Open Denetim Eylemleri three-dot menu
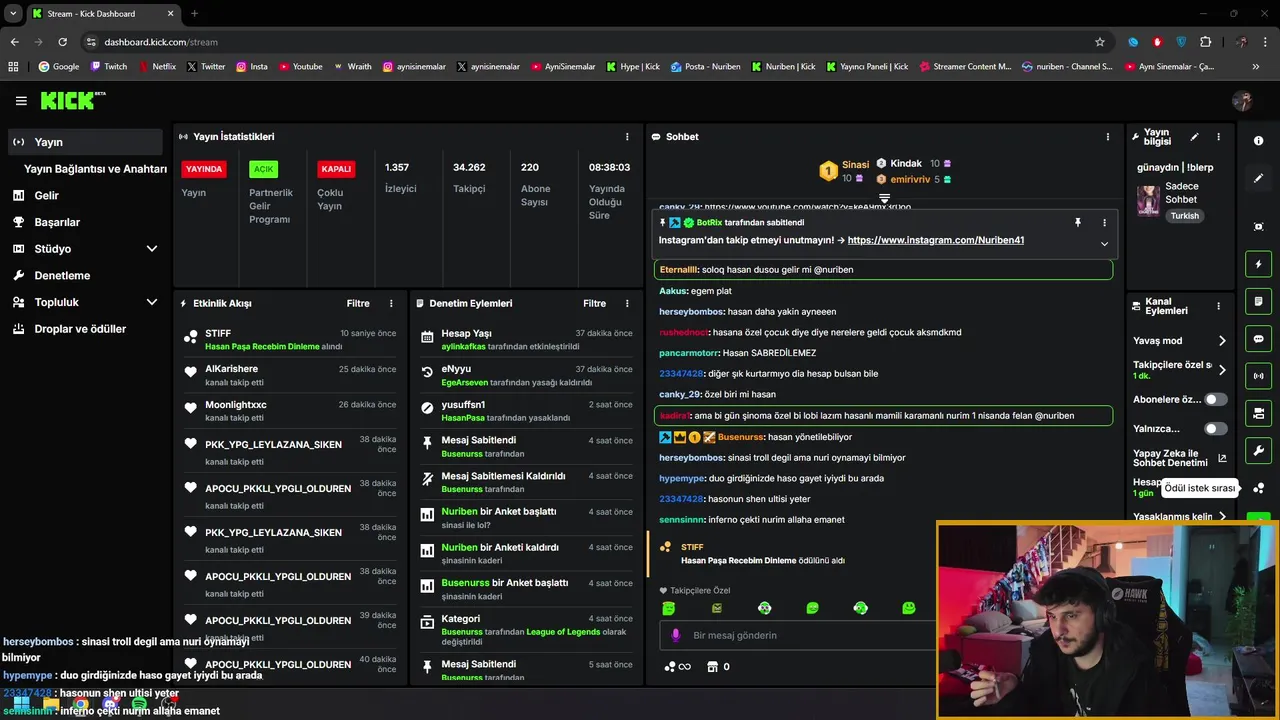1280x720 pixels. click(627, 303)
